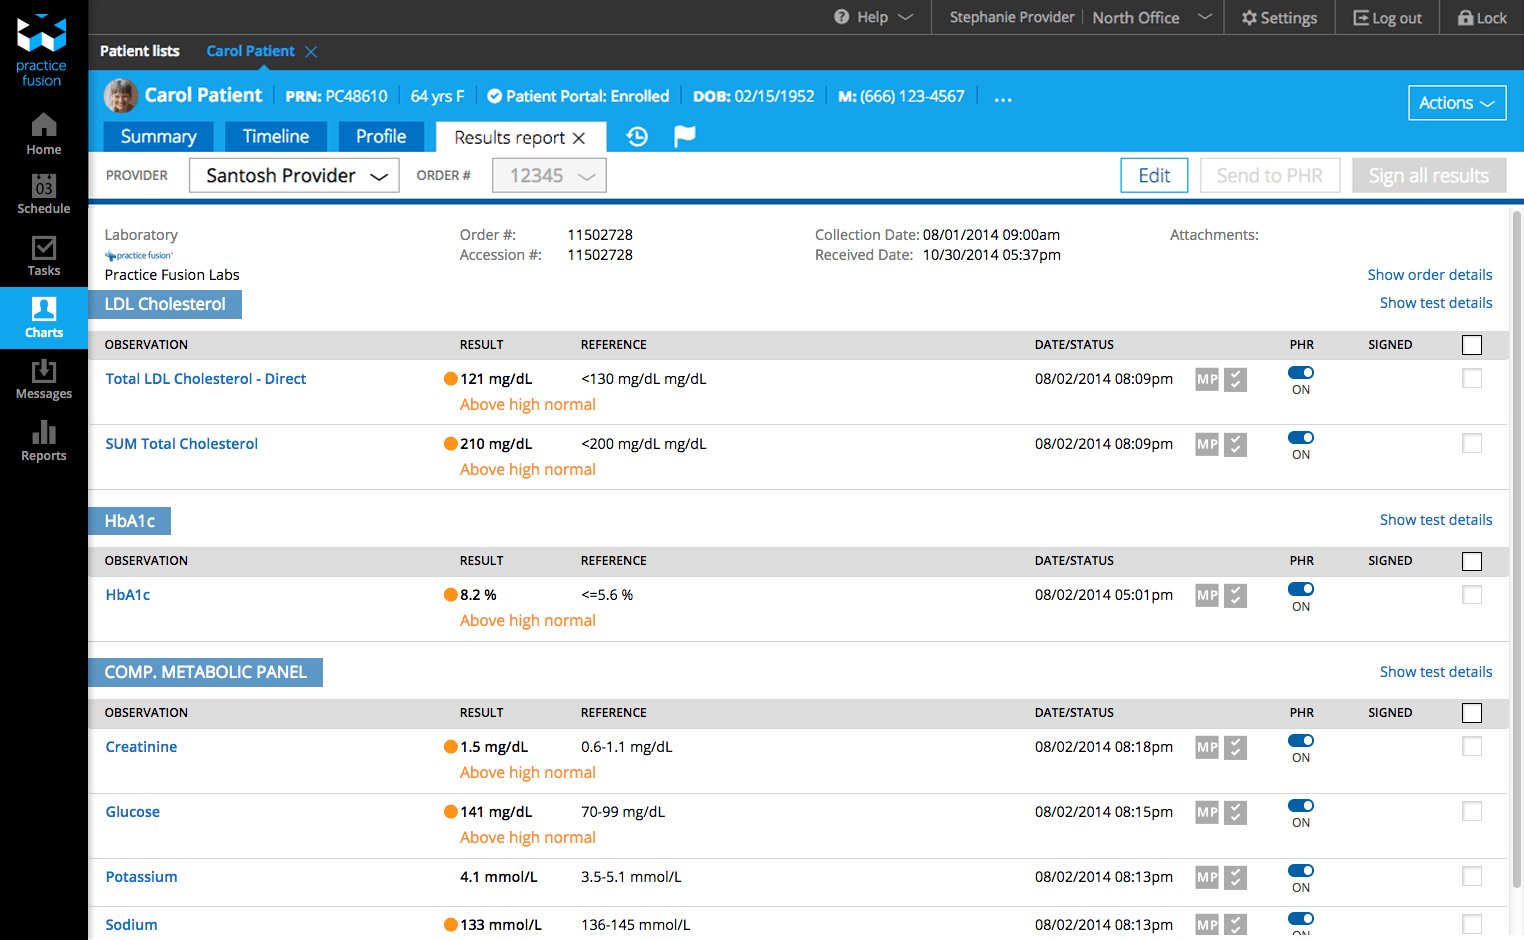The width and height of the screenshot is (1524, 940).
Task: Open the Patient lists tab
Action: pos(140,51)
